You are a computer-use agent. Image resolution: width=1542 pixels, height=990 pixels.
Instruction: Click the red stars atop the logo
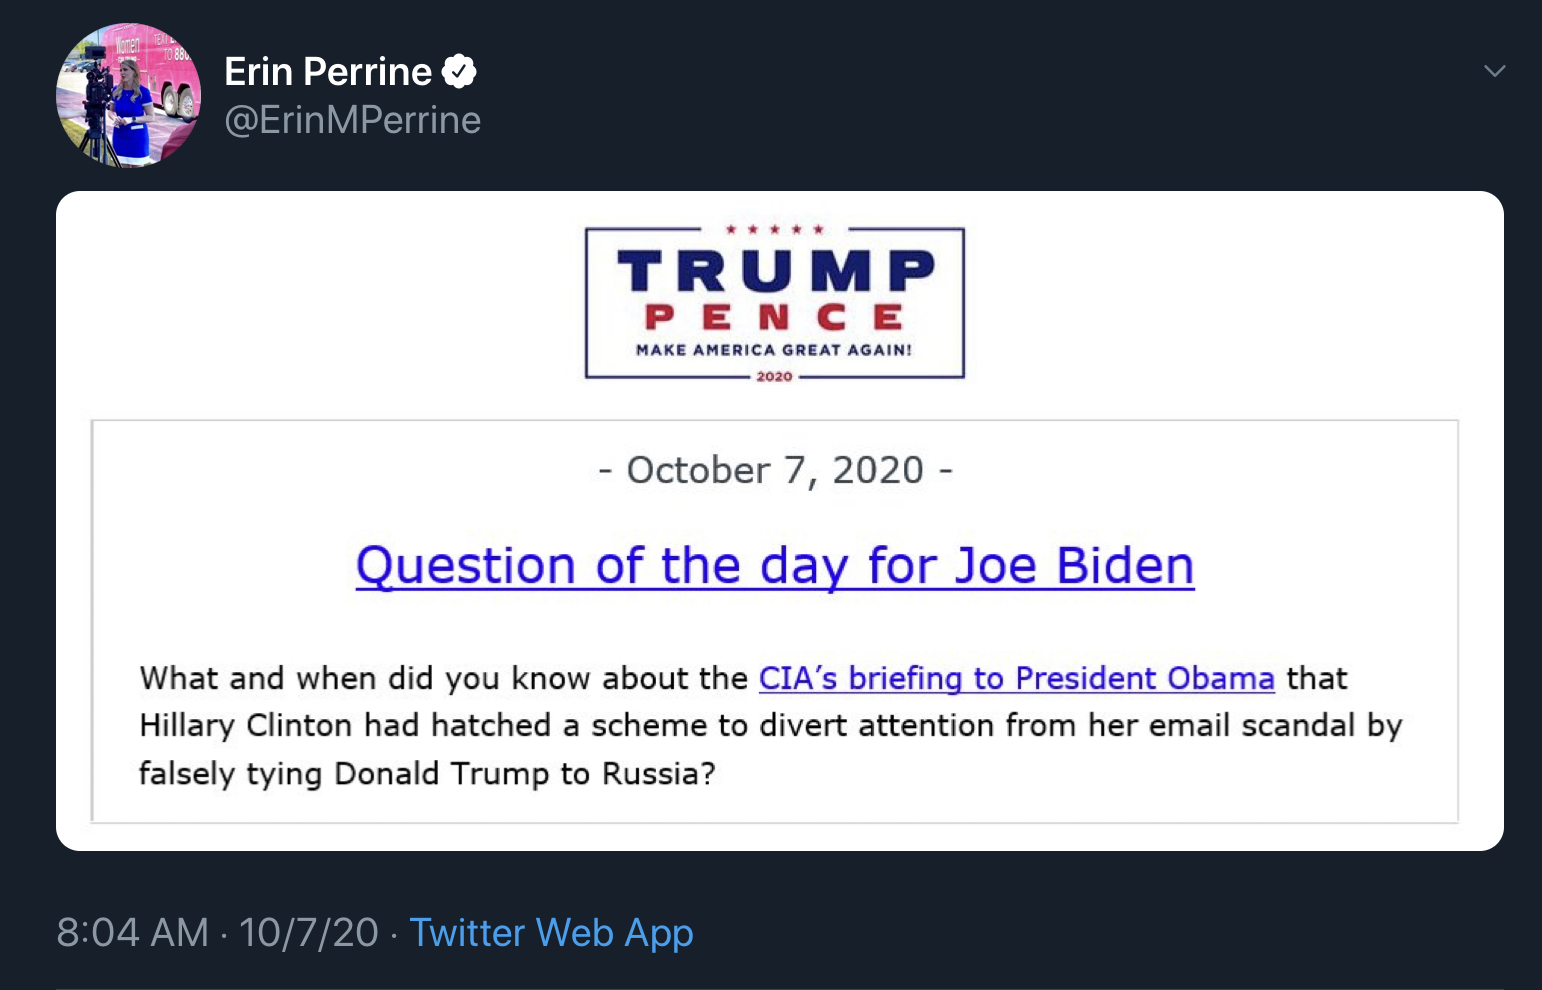pos(774,230)
